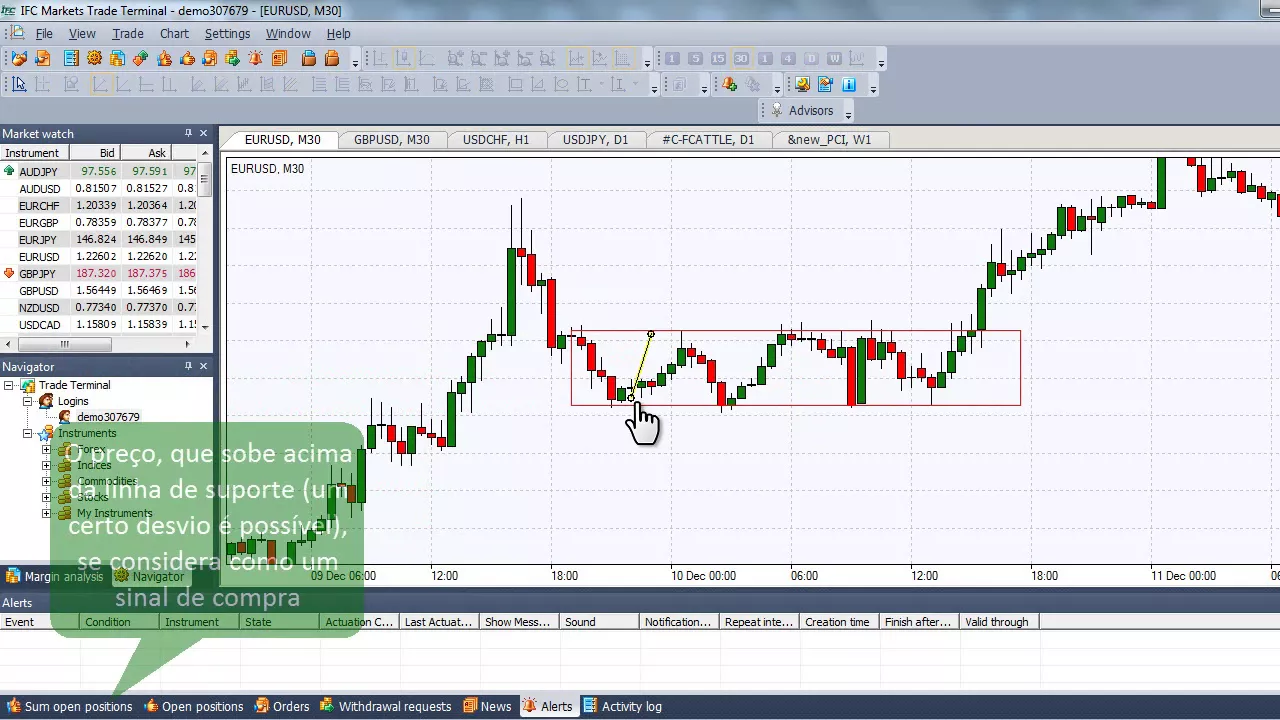Open the drawing toolbar overflow dropdown
The width and height of the screenshot is (1280, 720).
click(x=654, y=88)
